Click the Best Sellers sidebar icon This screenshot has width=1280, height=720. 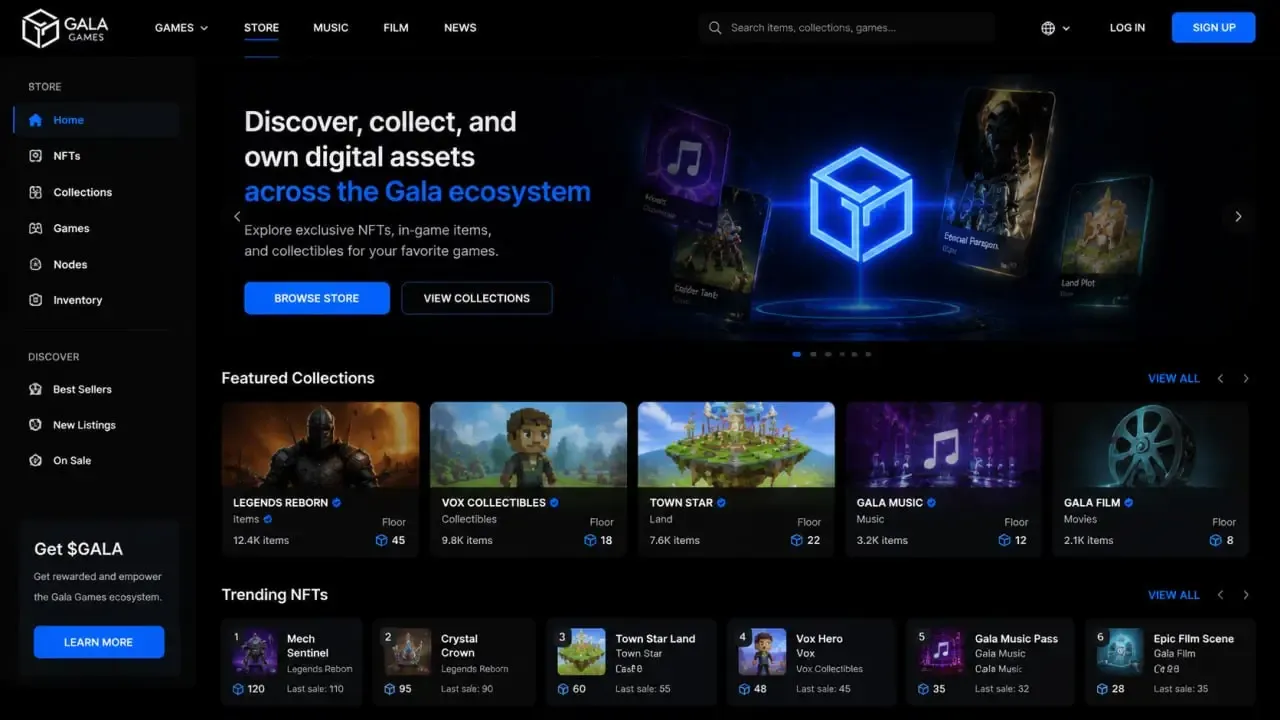pos(36,389)
